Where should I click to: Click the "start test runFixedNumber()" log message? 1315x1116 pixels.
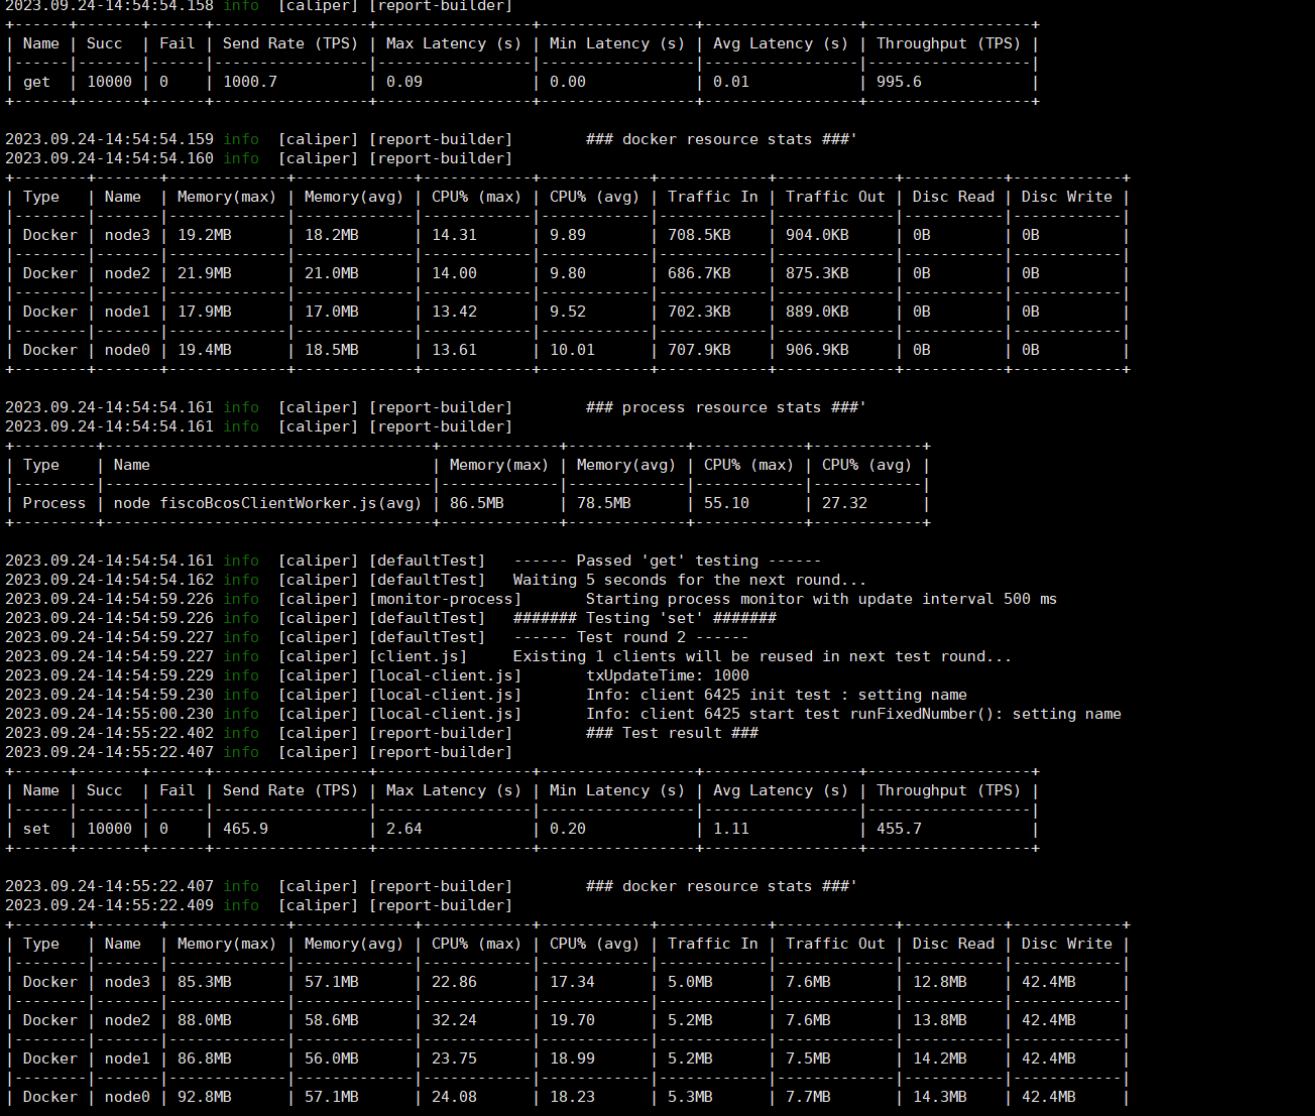point(853,714)
